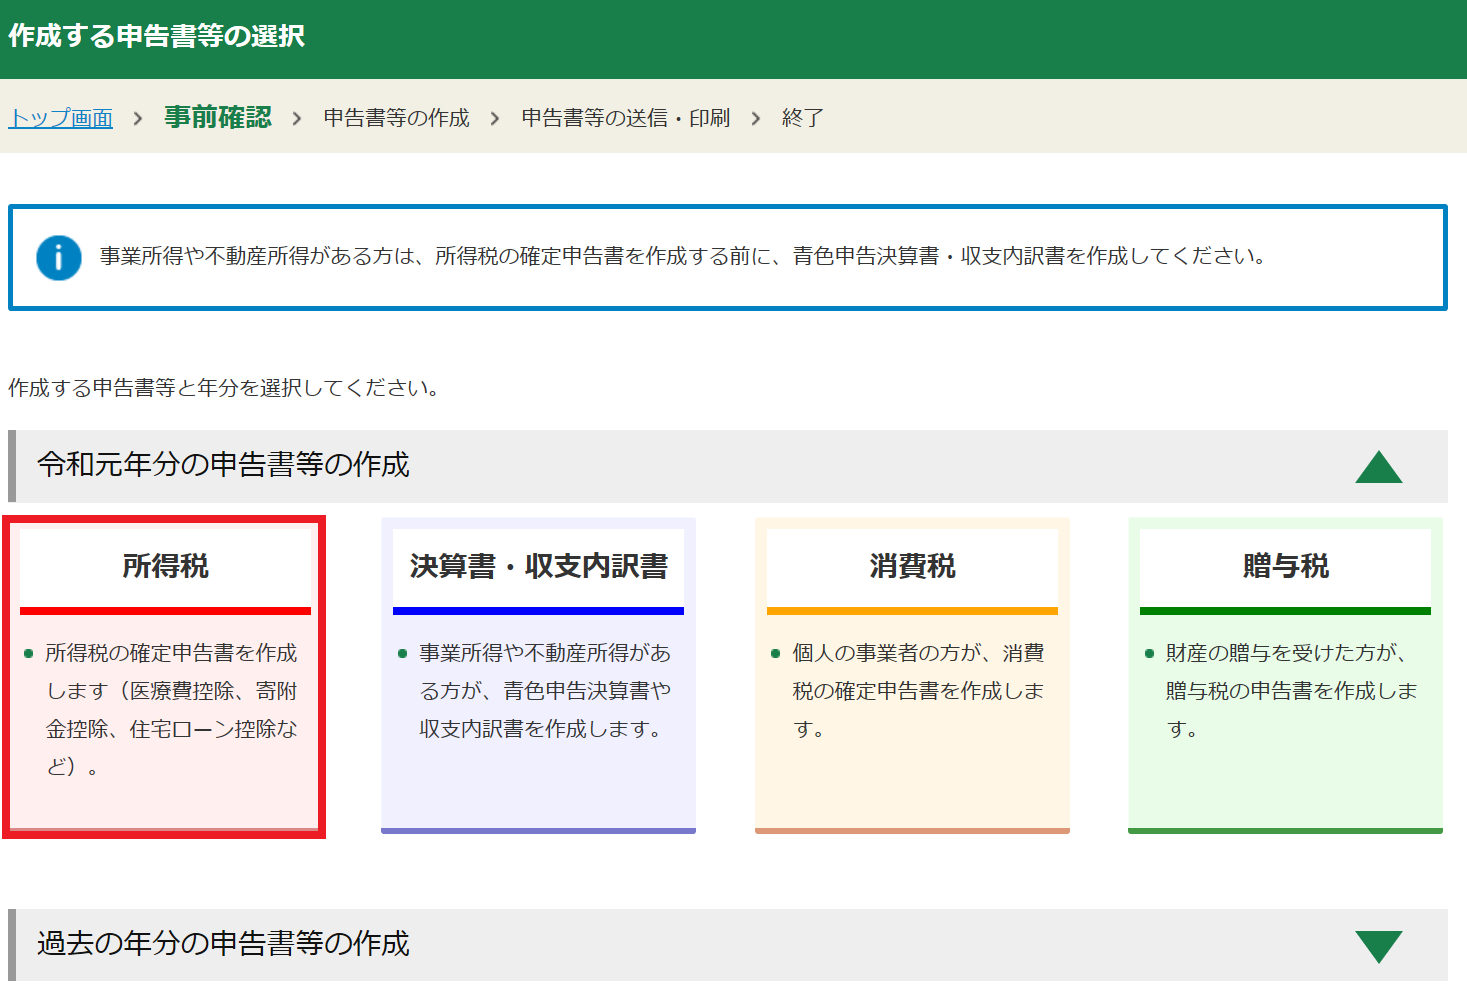Click the 過去の年分の申告書等の作成 heading text
Screen dimensions: 1467x995
(224, 944)
